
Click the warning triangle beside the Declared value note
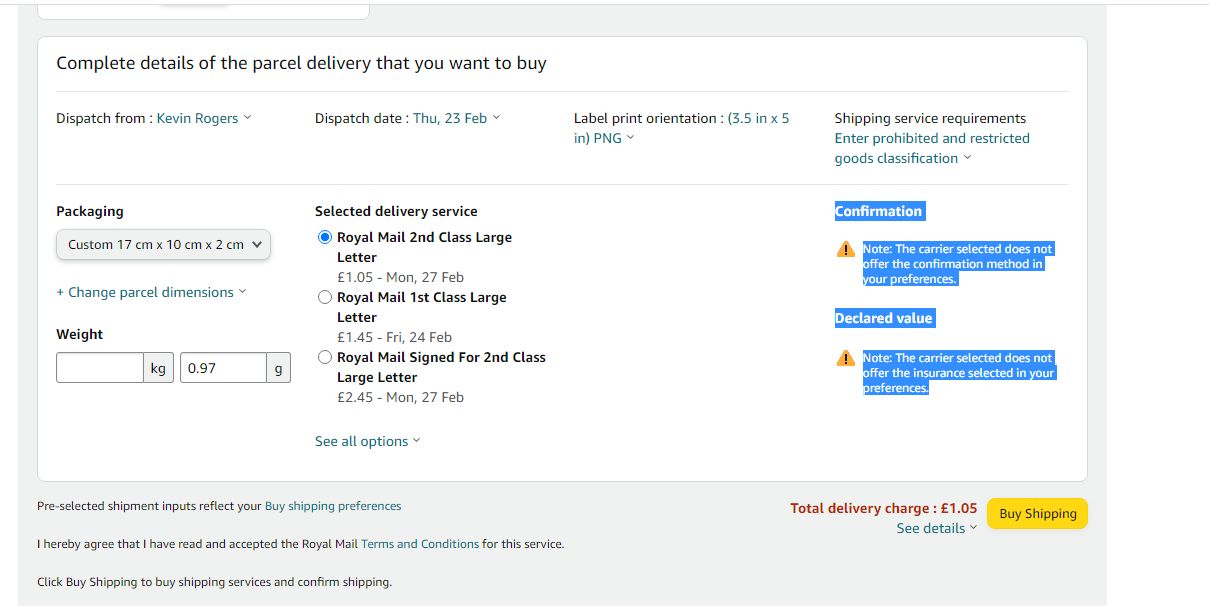pyautogui.click(x=845, y=358)
